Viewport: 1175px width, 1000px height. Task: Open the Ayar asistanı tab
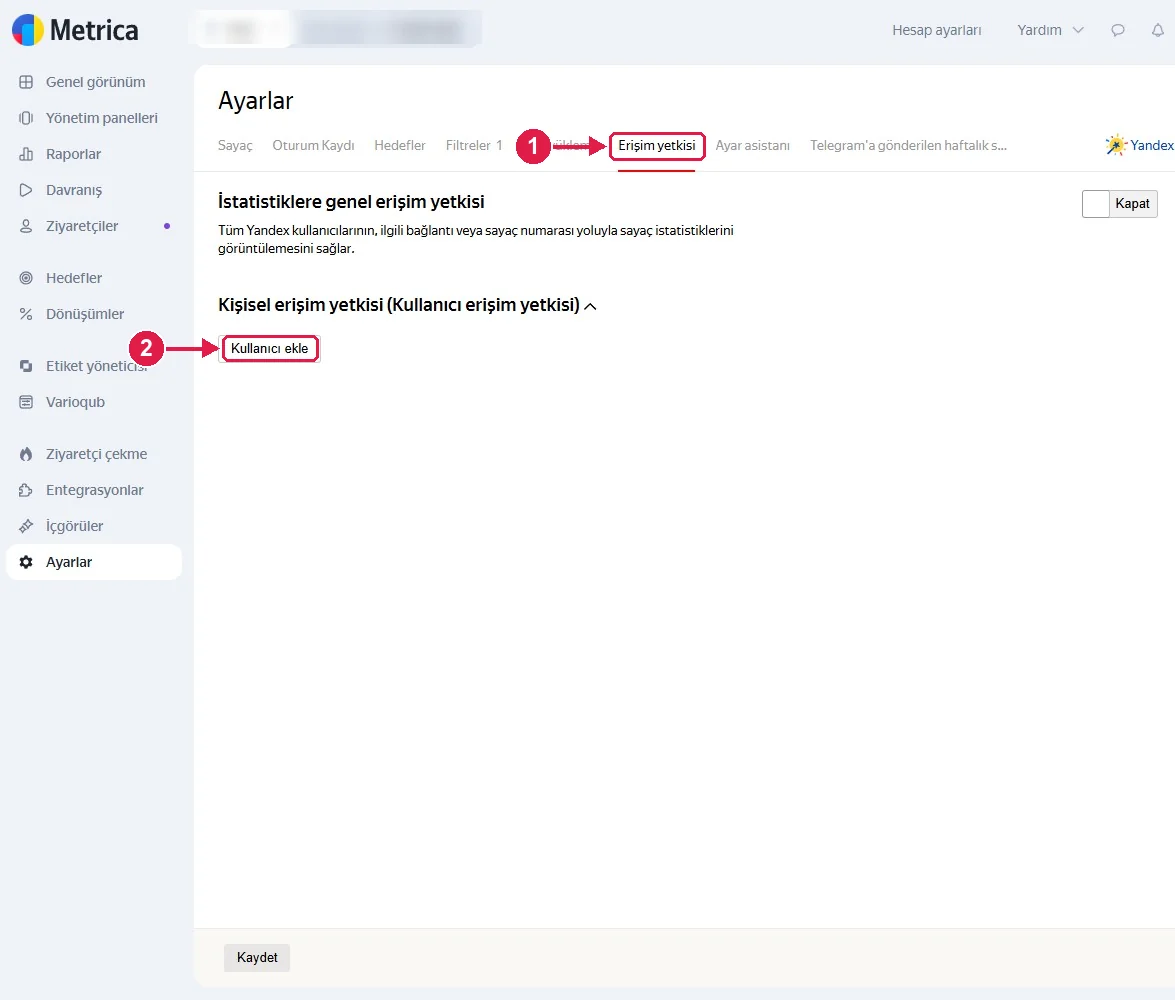tap(752, 145)
